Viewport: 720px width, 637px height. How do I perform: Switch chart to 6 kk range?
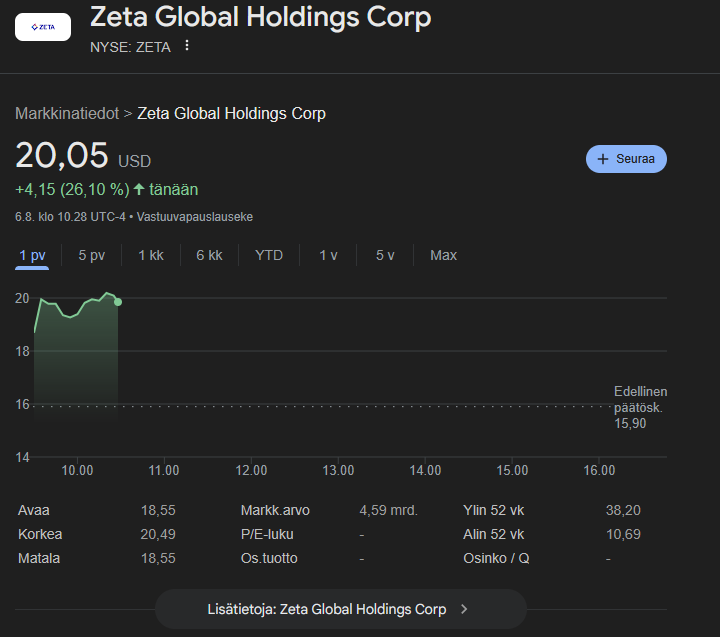[209, 255]
